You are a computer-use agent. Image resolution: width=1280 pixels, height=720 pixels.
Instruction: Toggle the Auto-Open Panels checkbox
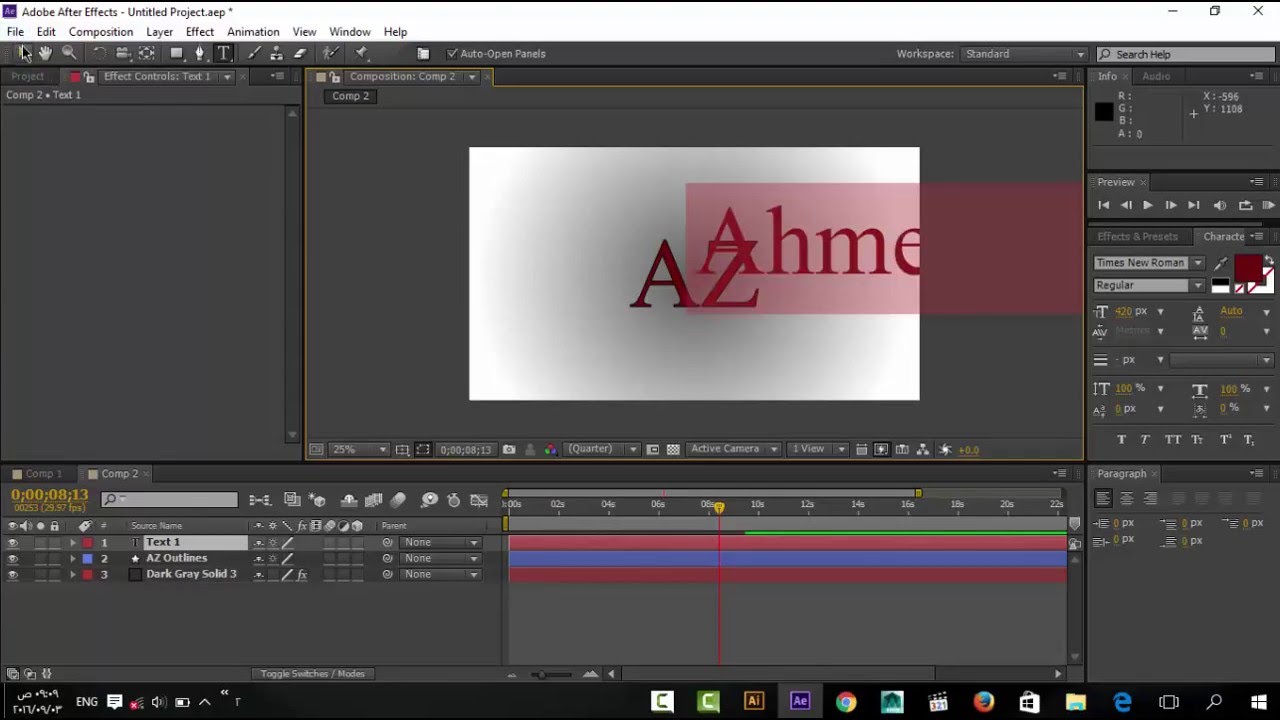pos(452,54)
